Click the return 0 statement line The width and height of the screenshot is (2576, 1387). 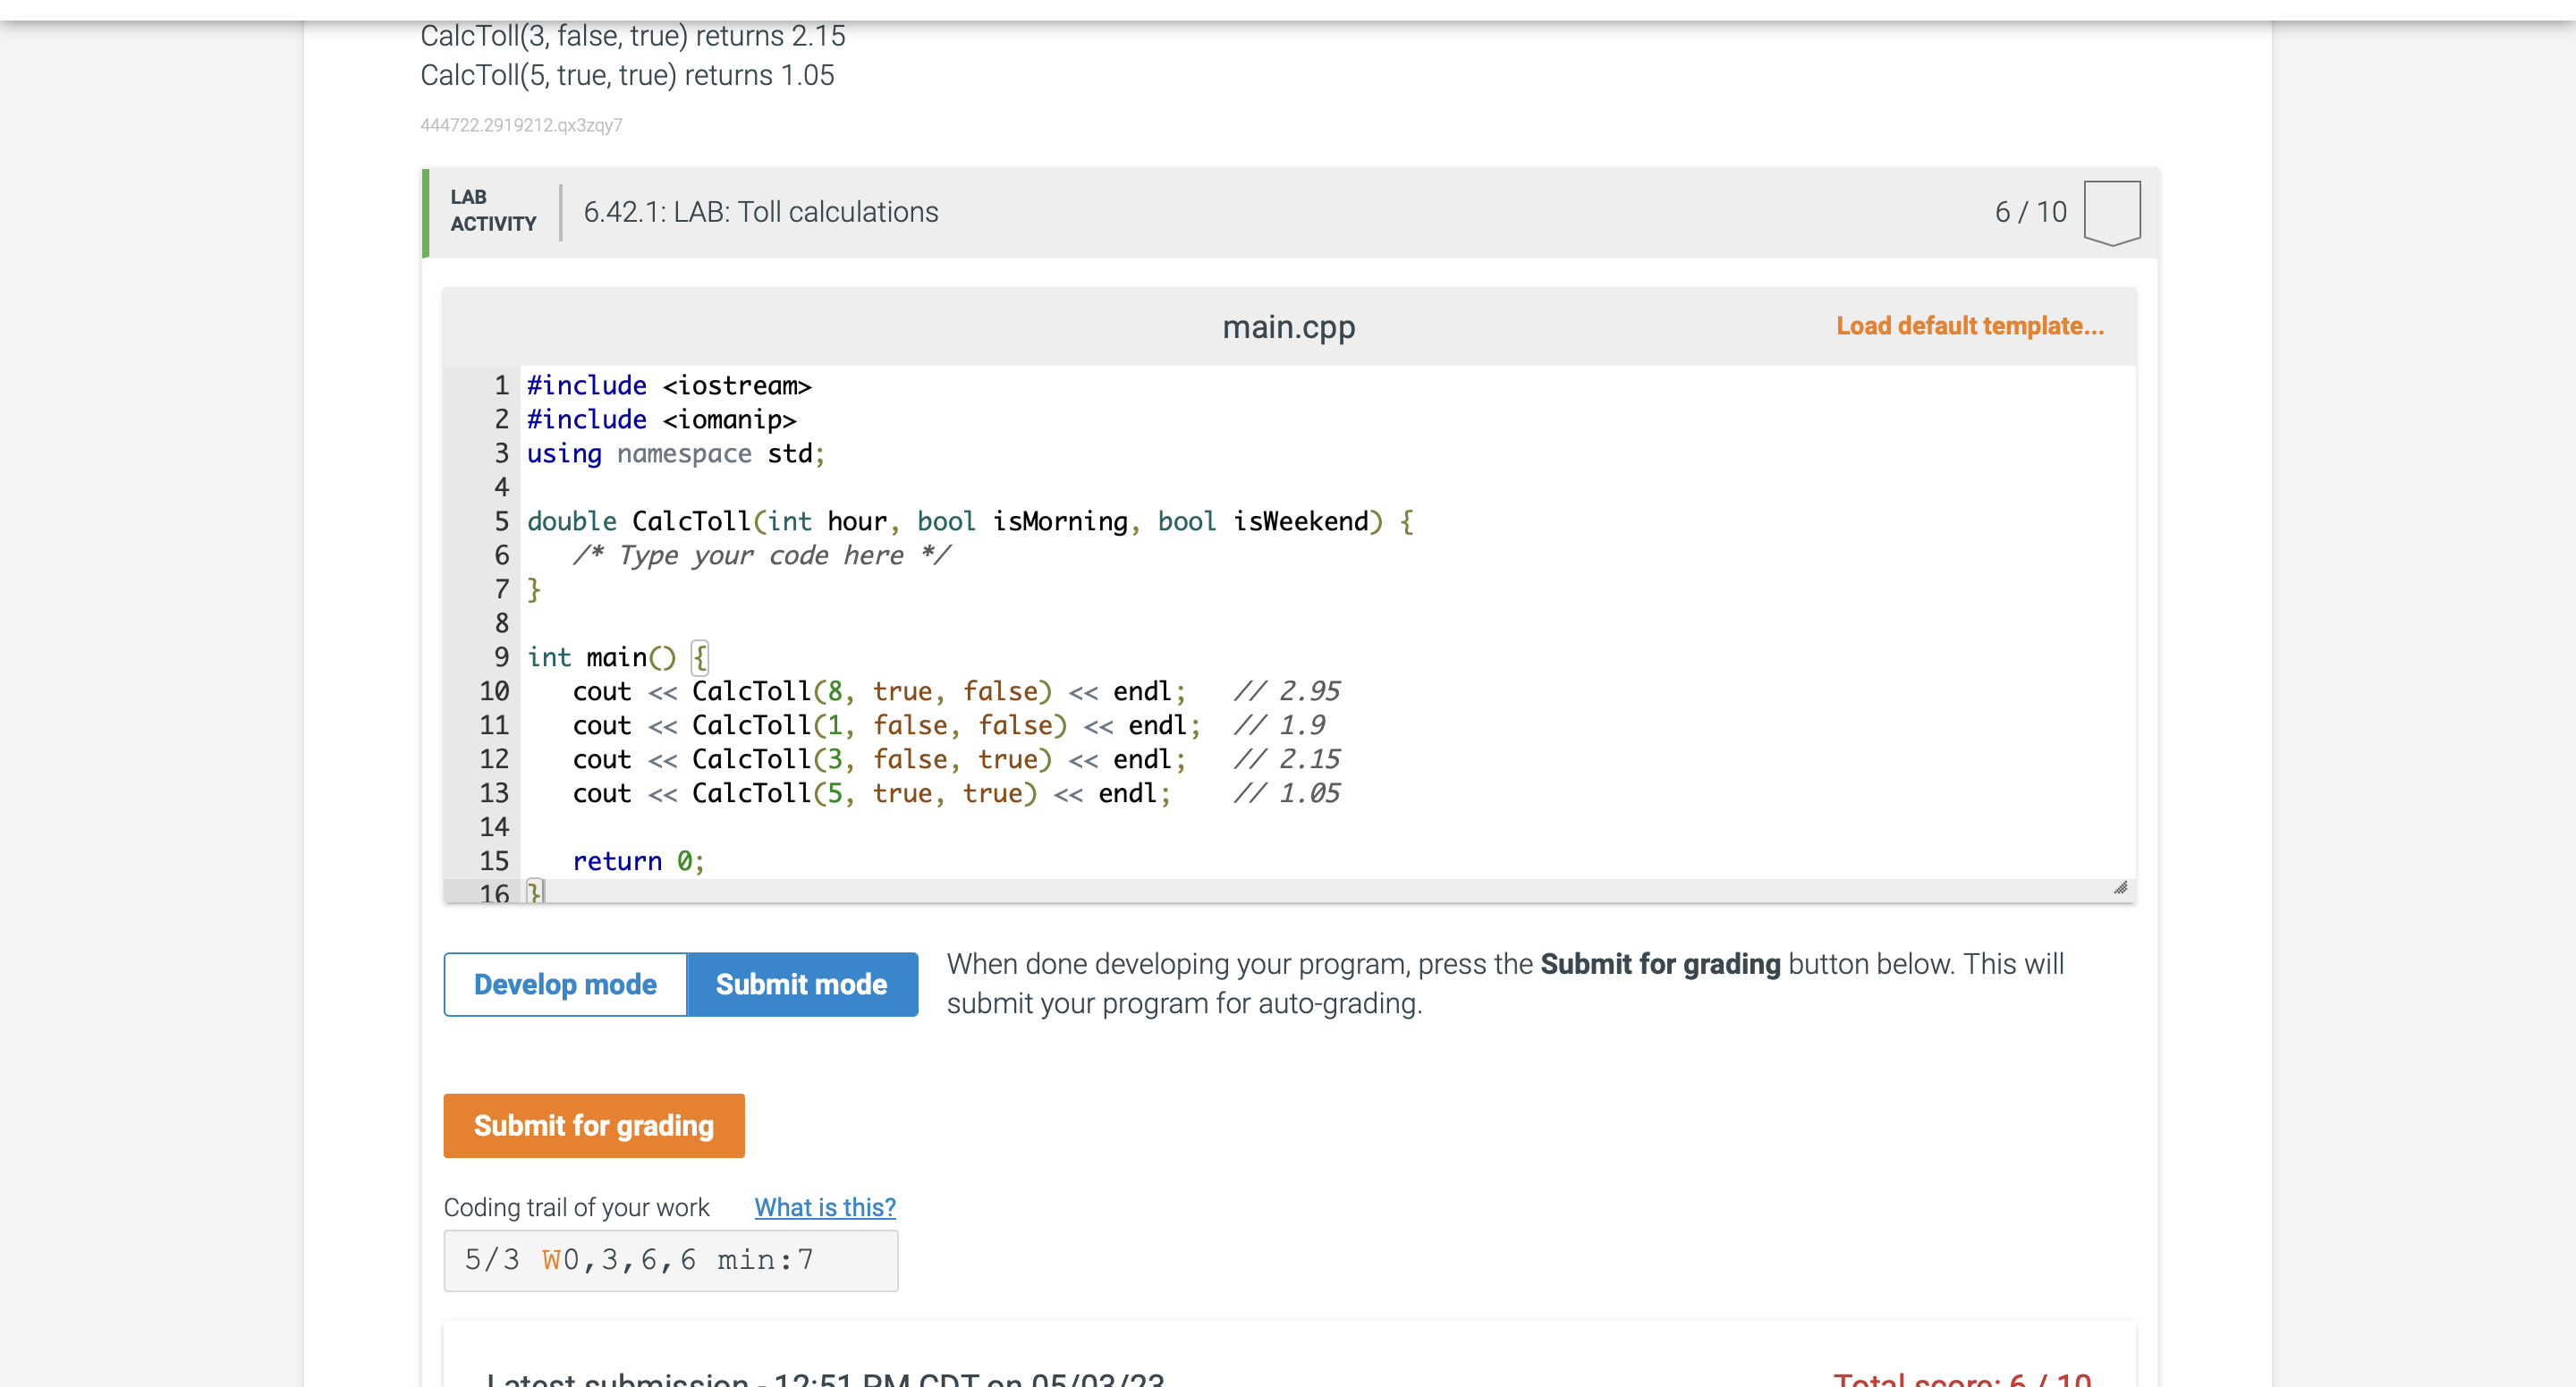638,861
